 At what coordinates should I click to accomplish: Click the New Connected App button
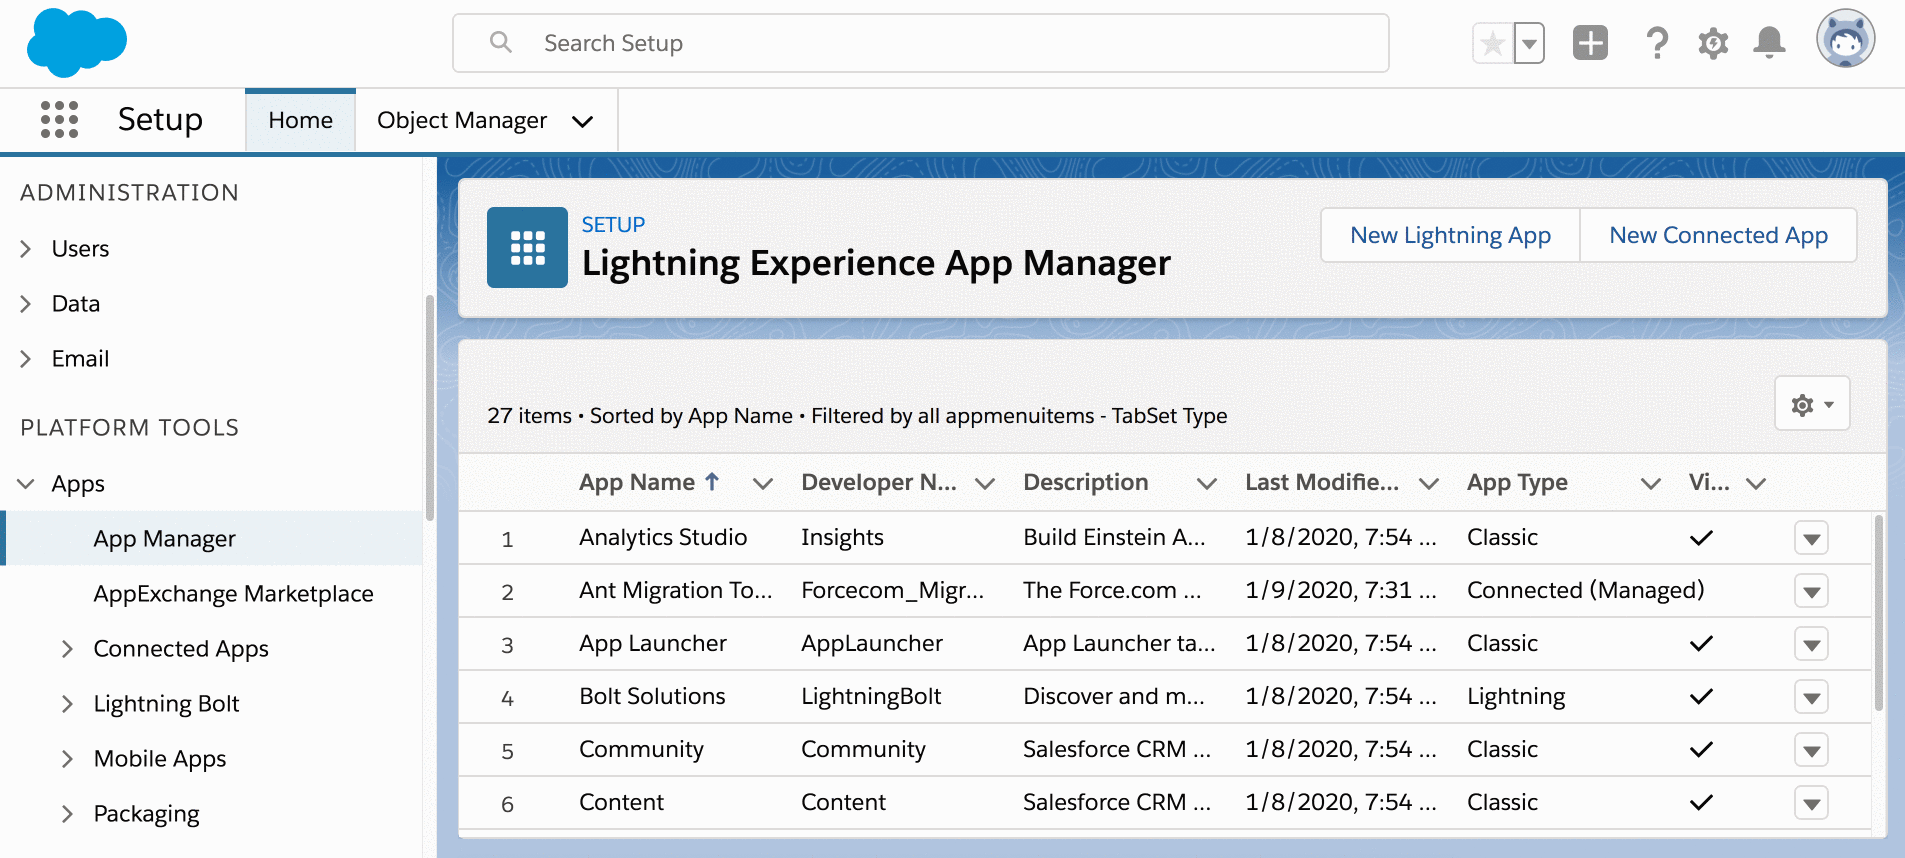pos(1717,235)
